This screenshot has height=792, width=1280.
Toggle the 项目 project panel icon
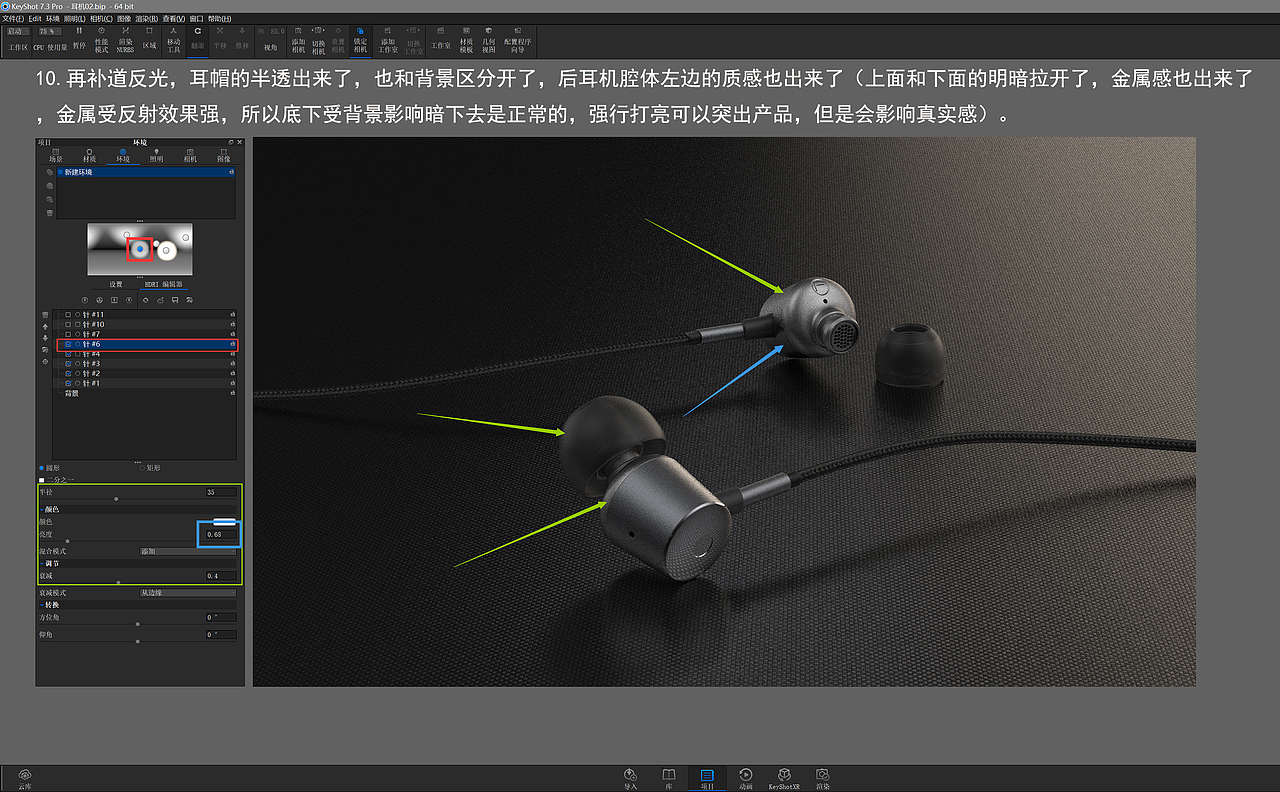point(707,778)
